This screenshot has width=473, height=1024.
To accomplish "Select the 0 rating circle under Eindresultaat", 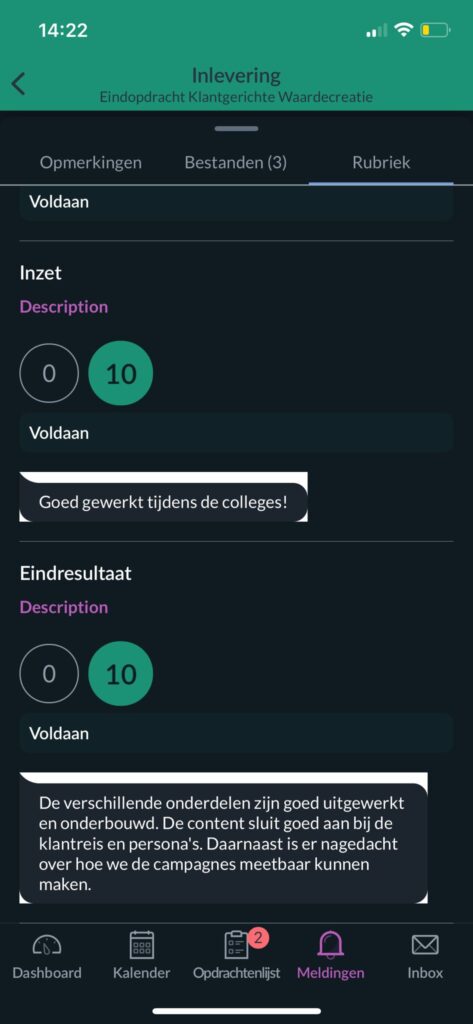I will coord(49,673).
